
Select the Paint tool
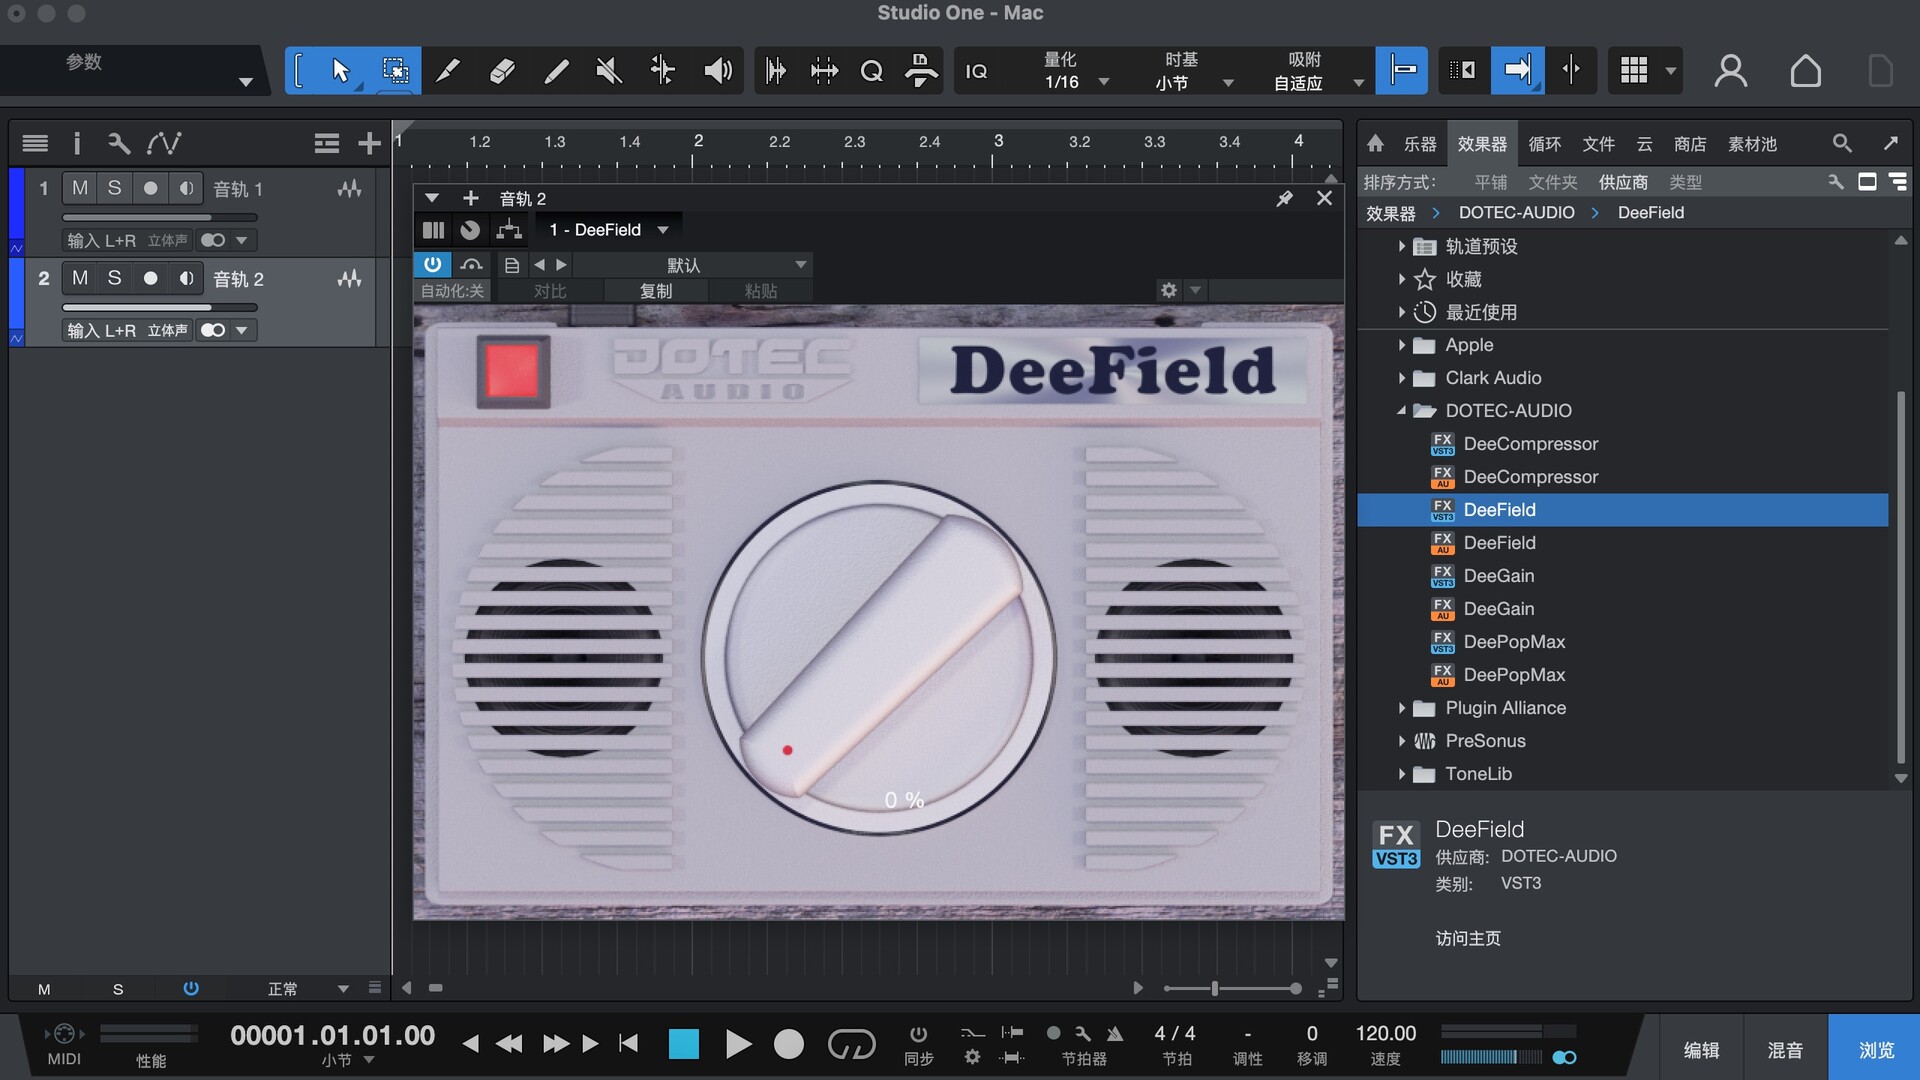pyautogui.click(x=556, y=71)
